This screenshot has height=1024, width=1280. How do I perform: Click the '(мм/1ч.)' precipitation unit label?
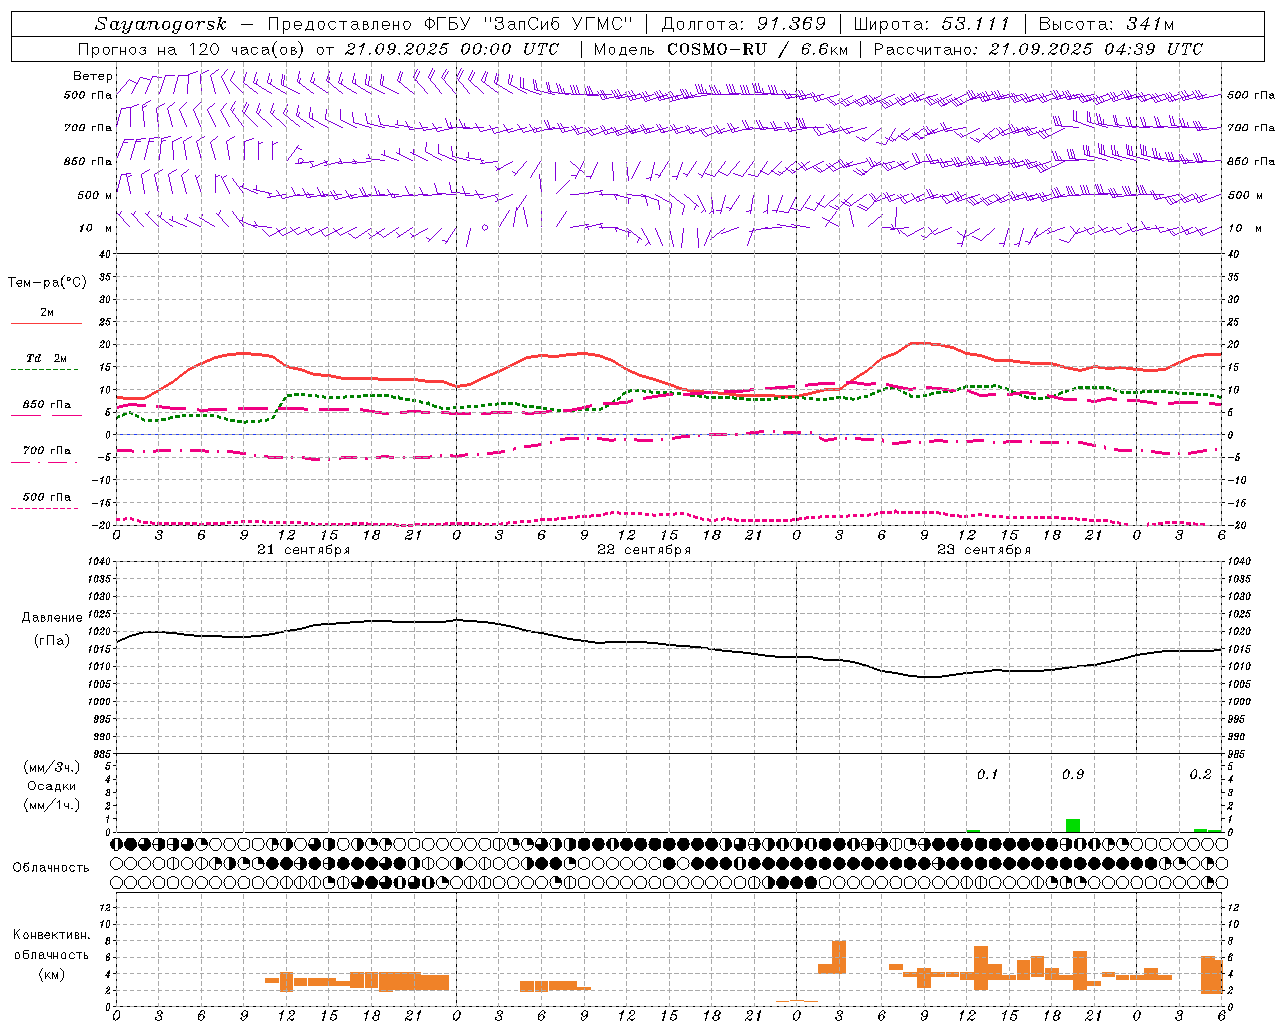click(x=51, y=805)
